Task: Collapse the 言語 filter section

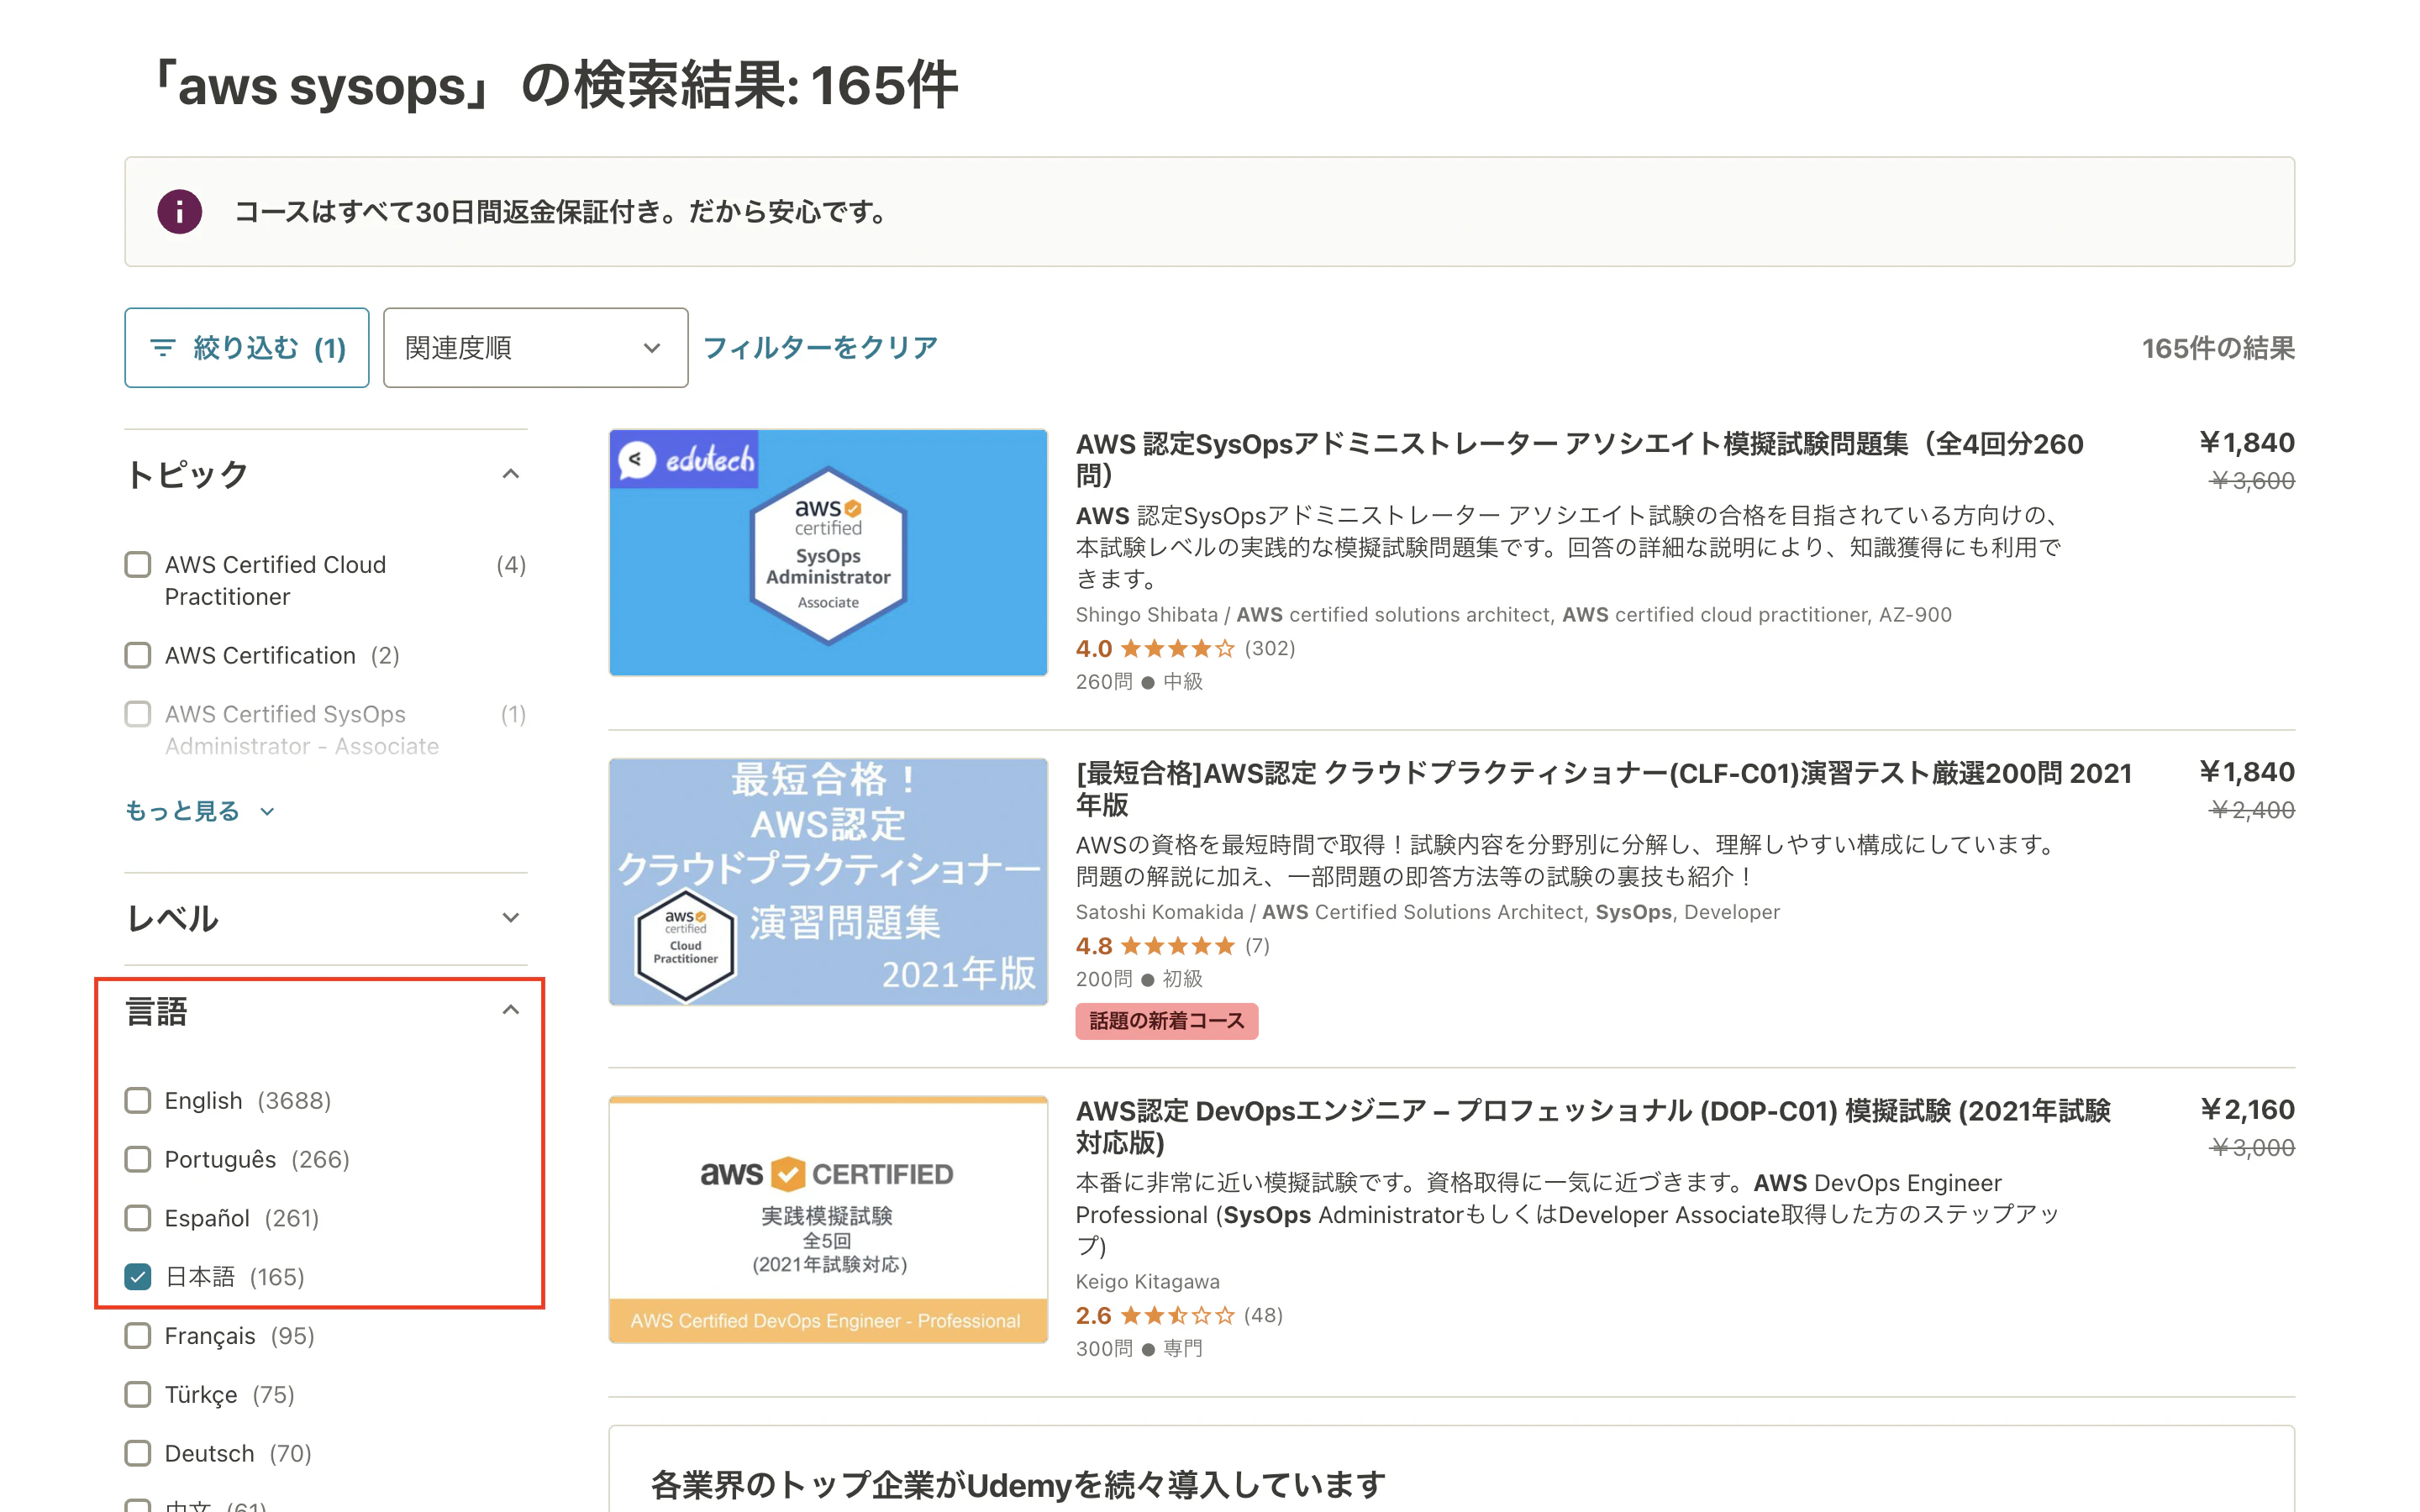Action: (x=510, y=1010)
